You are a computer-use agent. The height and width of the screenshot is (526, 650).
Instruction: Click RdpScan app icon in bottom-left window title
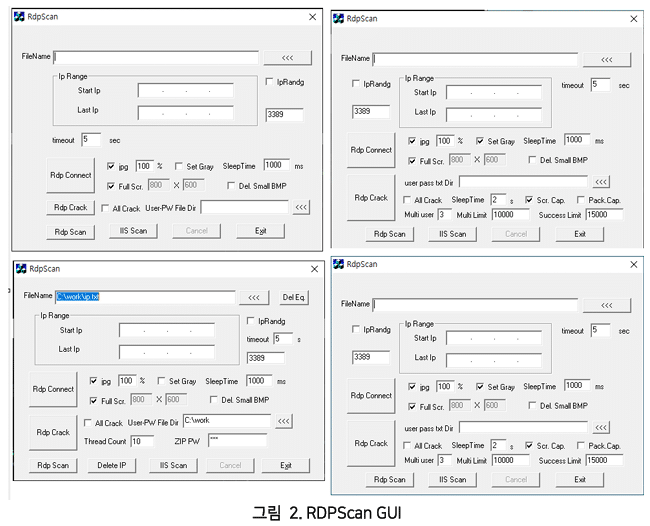21,269
